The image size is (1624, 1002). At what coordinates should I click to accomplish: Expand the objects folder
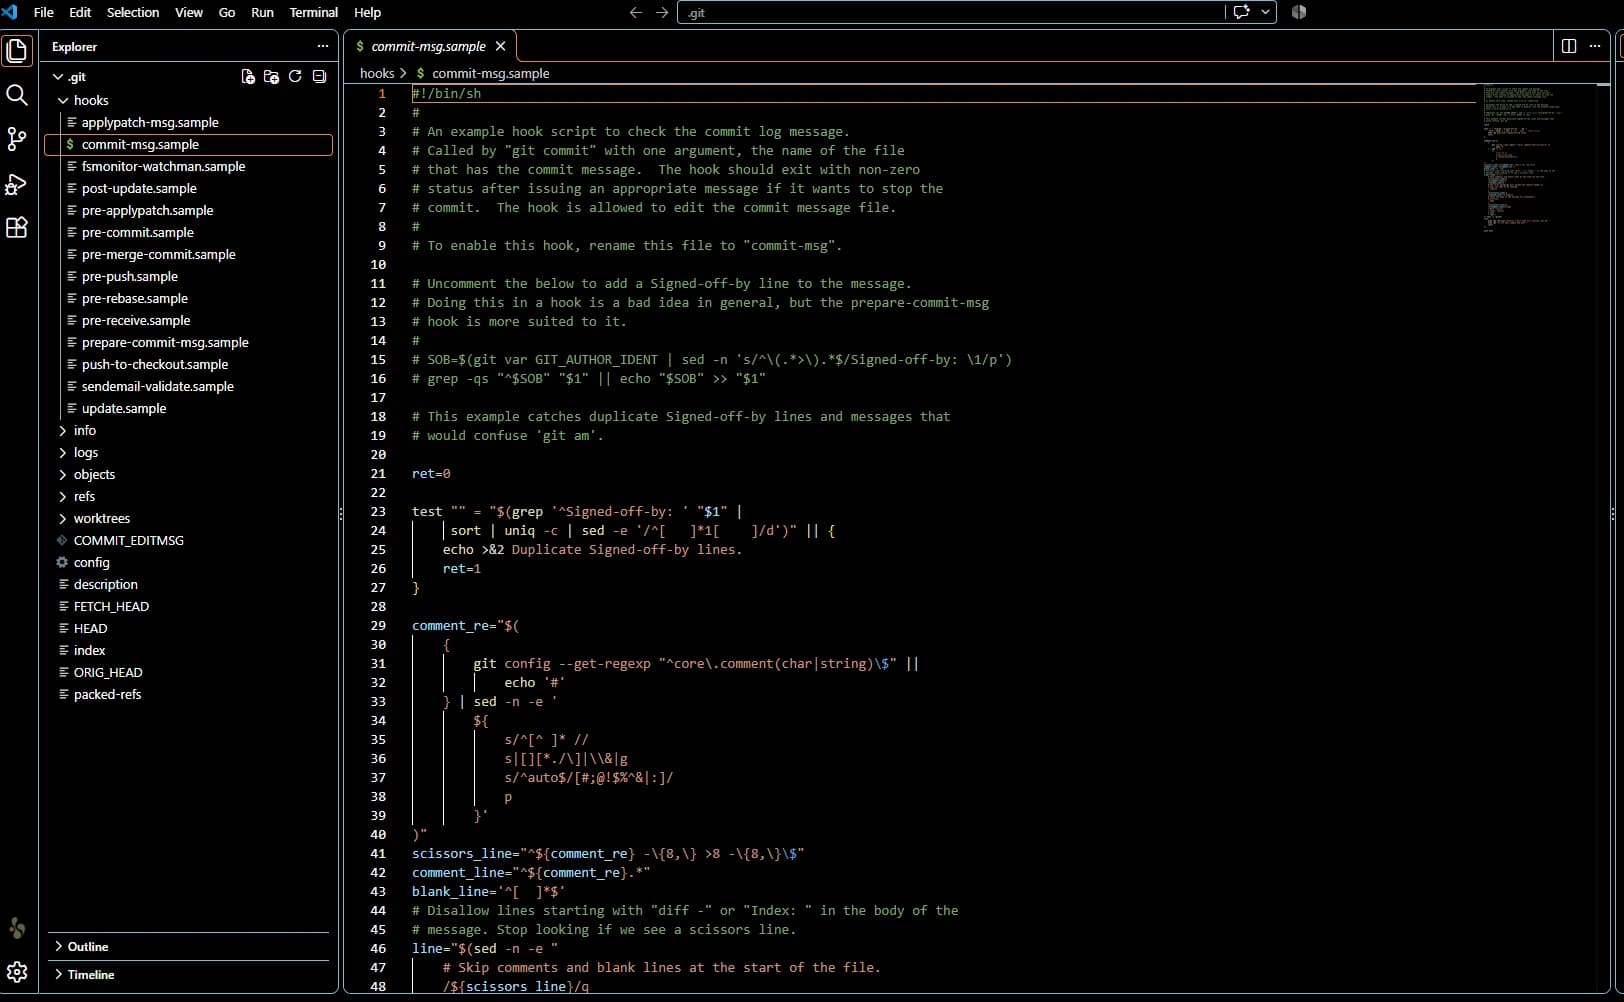[63, 474]
